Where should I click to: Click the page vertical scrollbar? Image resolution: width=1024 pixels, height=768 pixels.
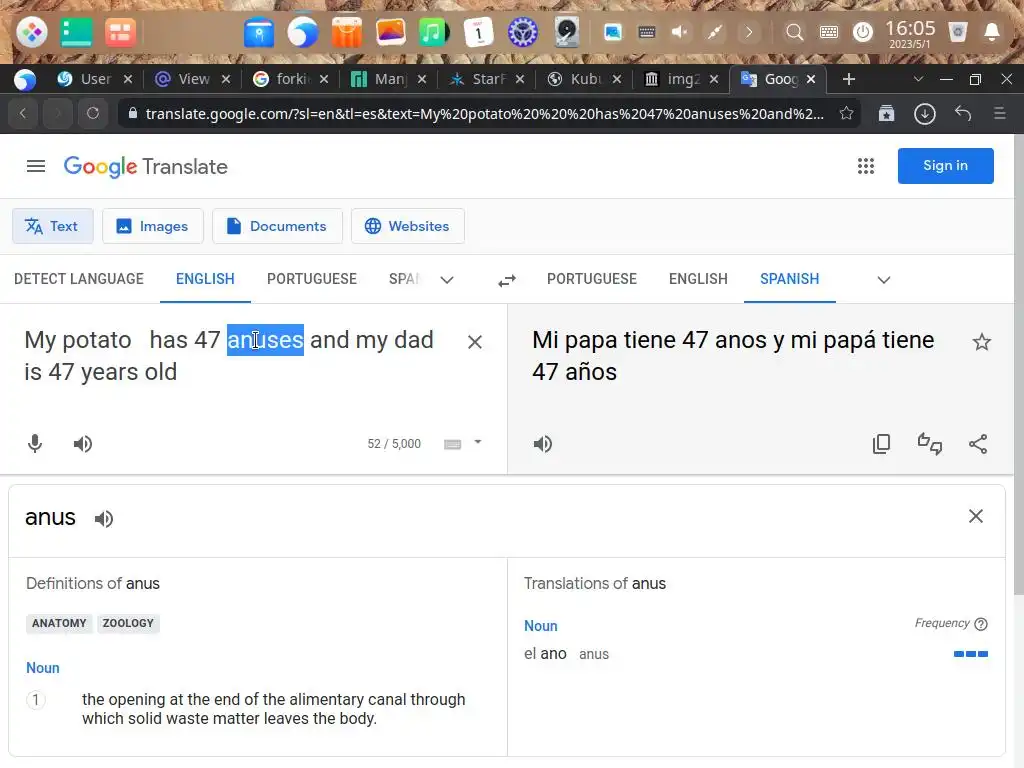pos(1019,366)
